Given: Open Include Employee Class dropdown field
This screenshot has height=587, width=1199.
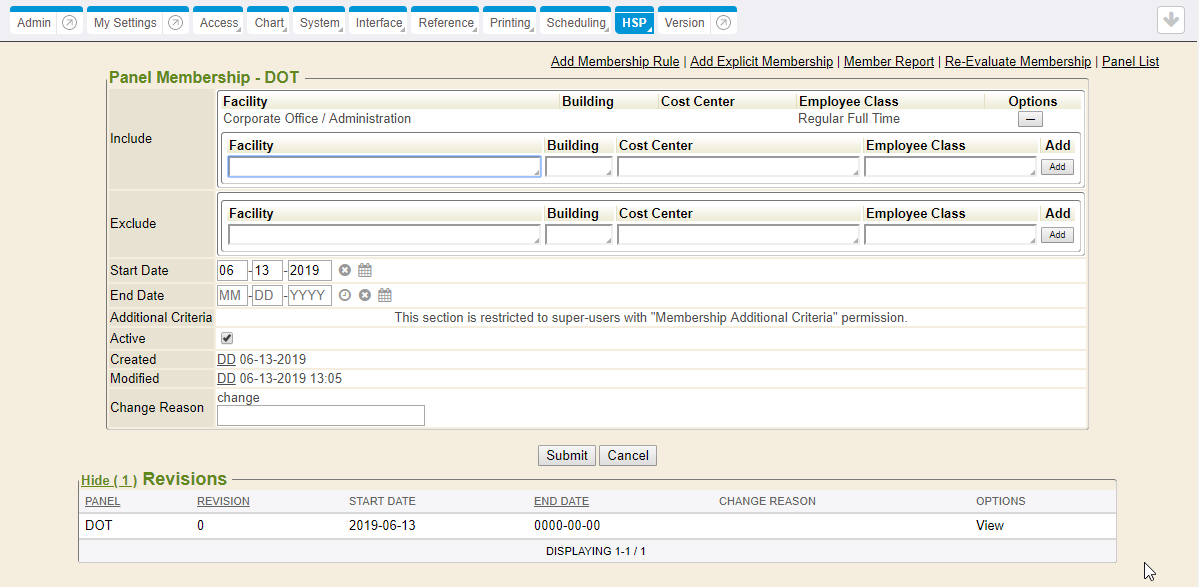Looking at the screenshot, I should pyautogui.click(x=950, y=167).
